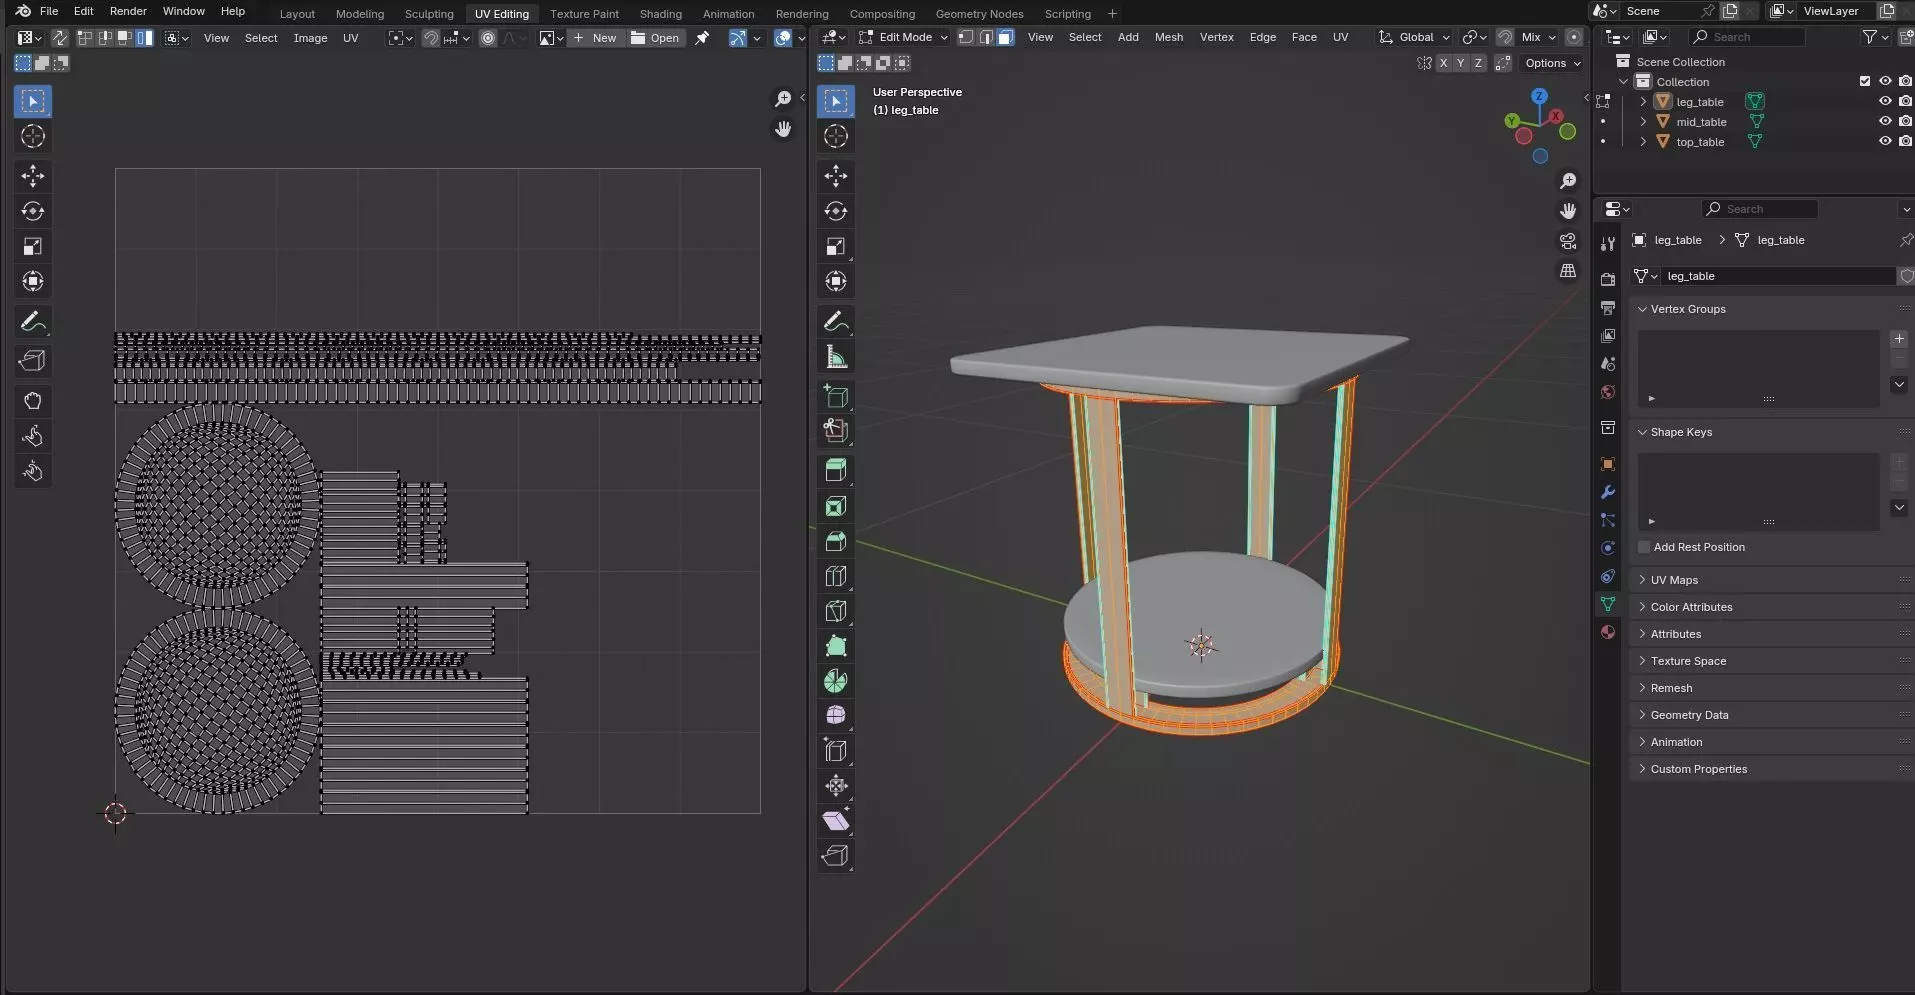Collapse the Vertex Groups panel
The width and height of the screenshot is (1915, 995).
point(1688,309)
